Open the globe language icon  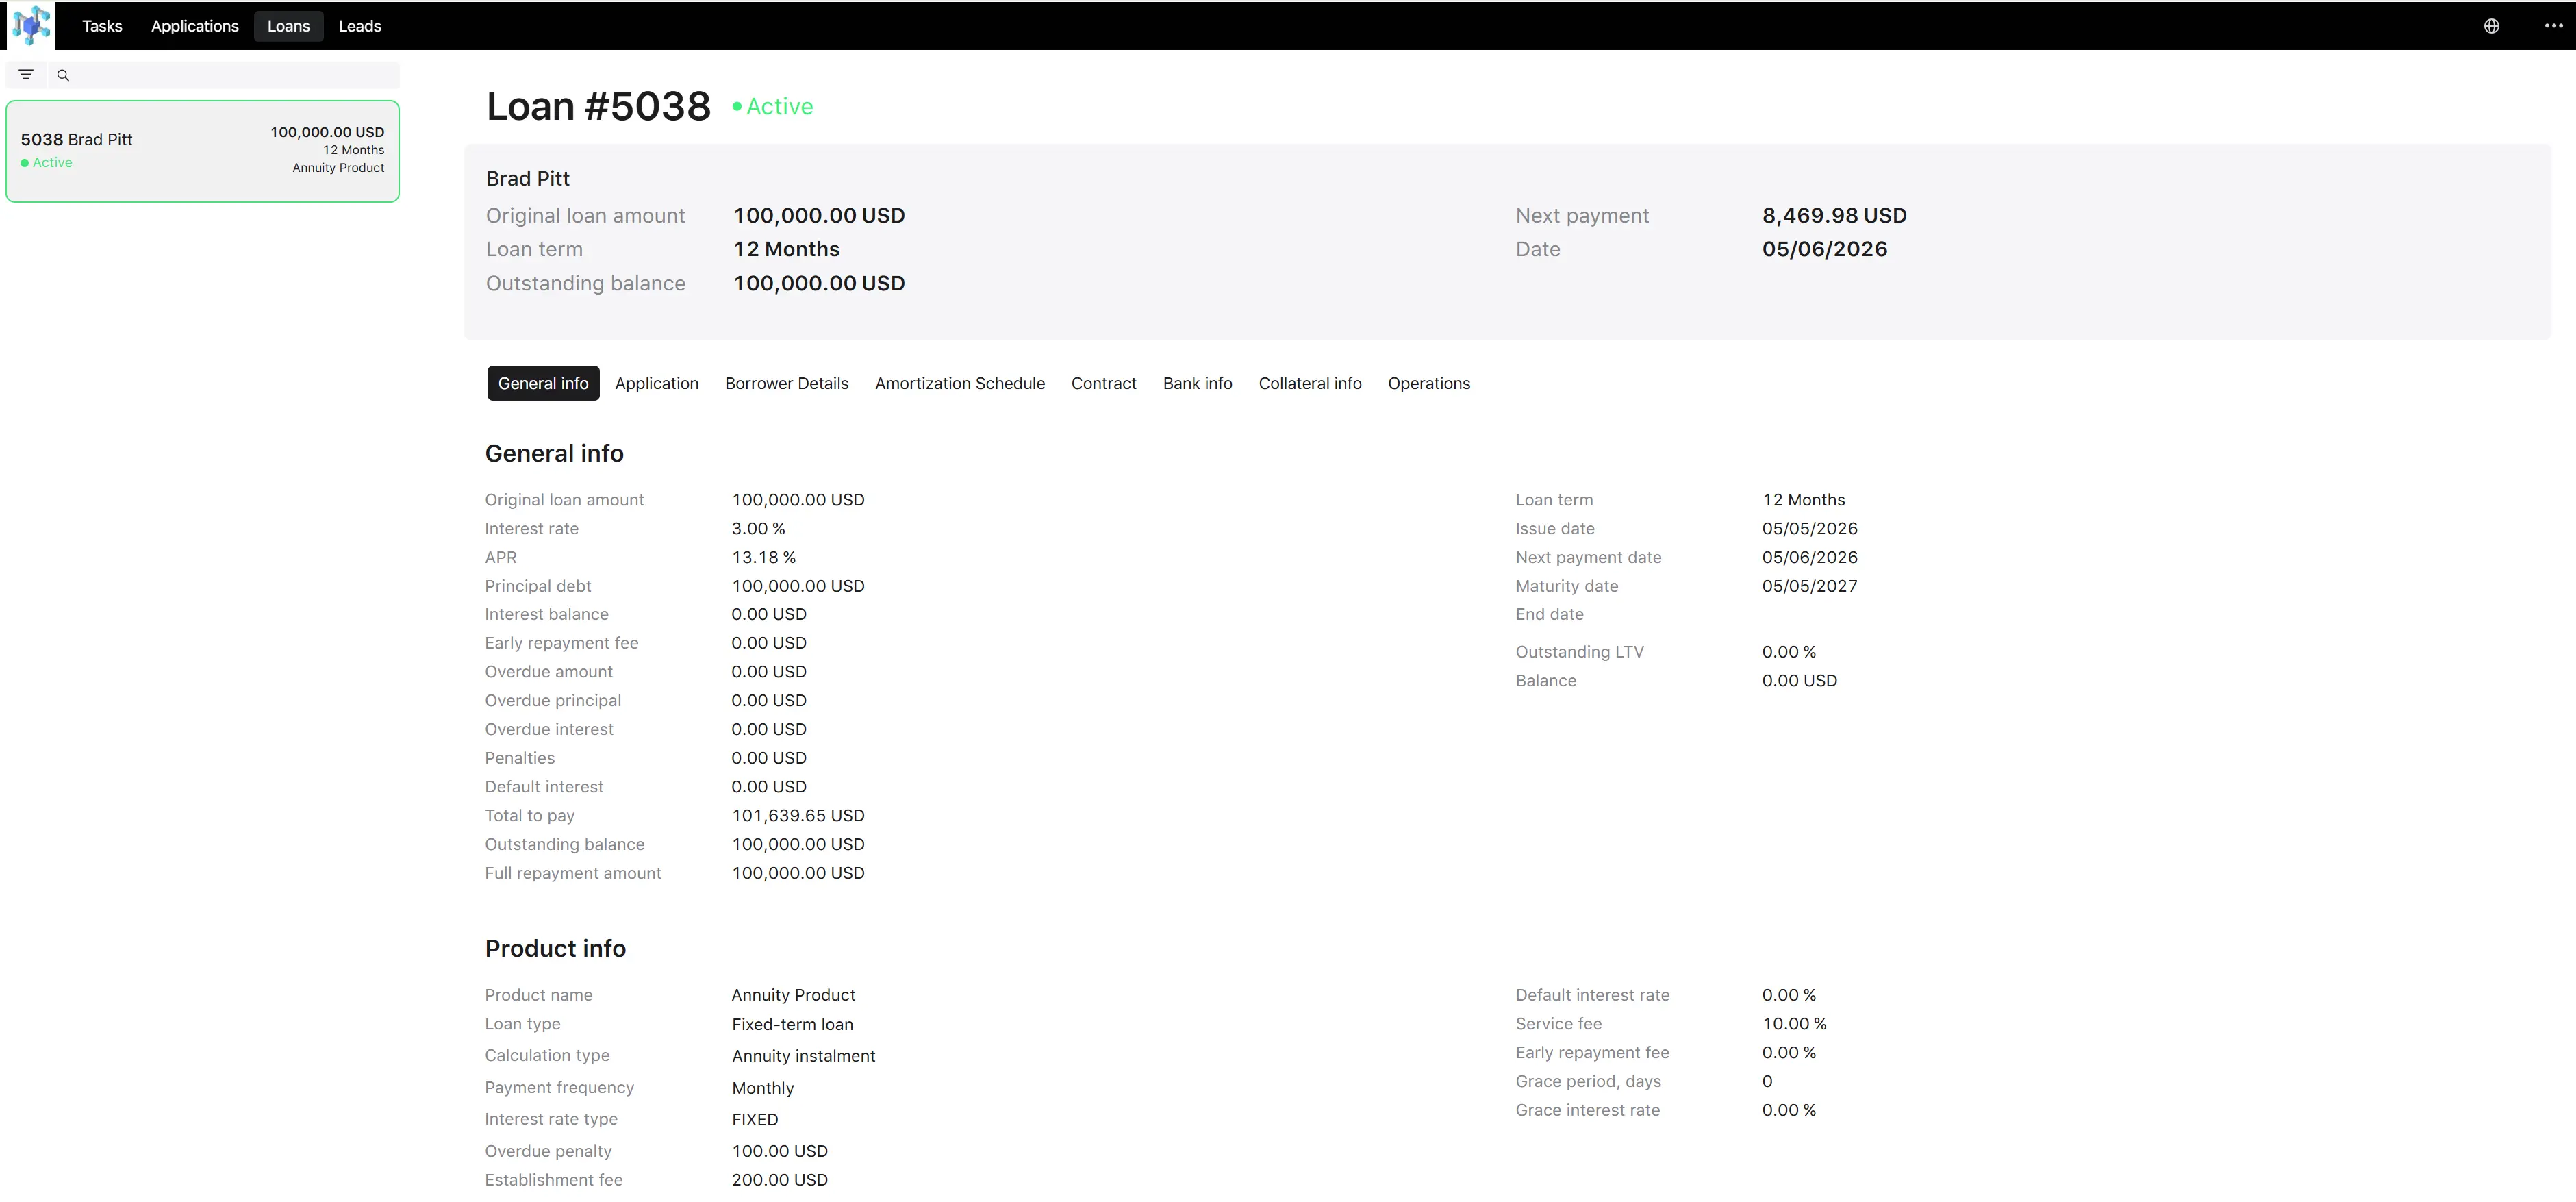pos(2491,26)
